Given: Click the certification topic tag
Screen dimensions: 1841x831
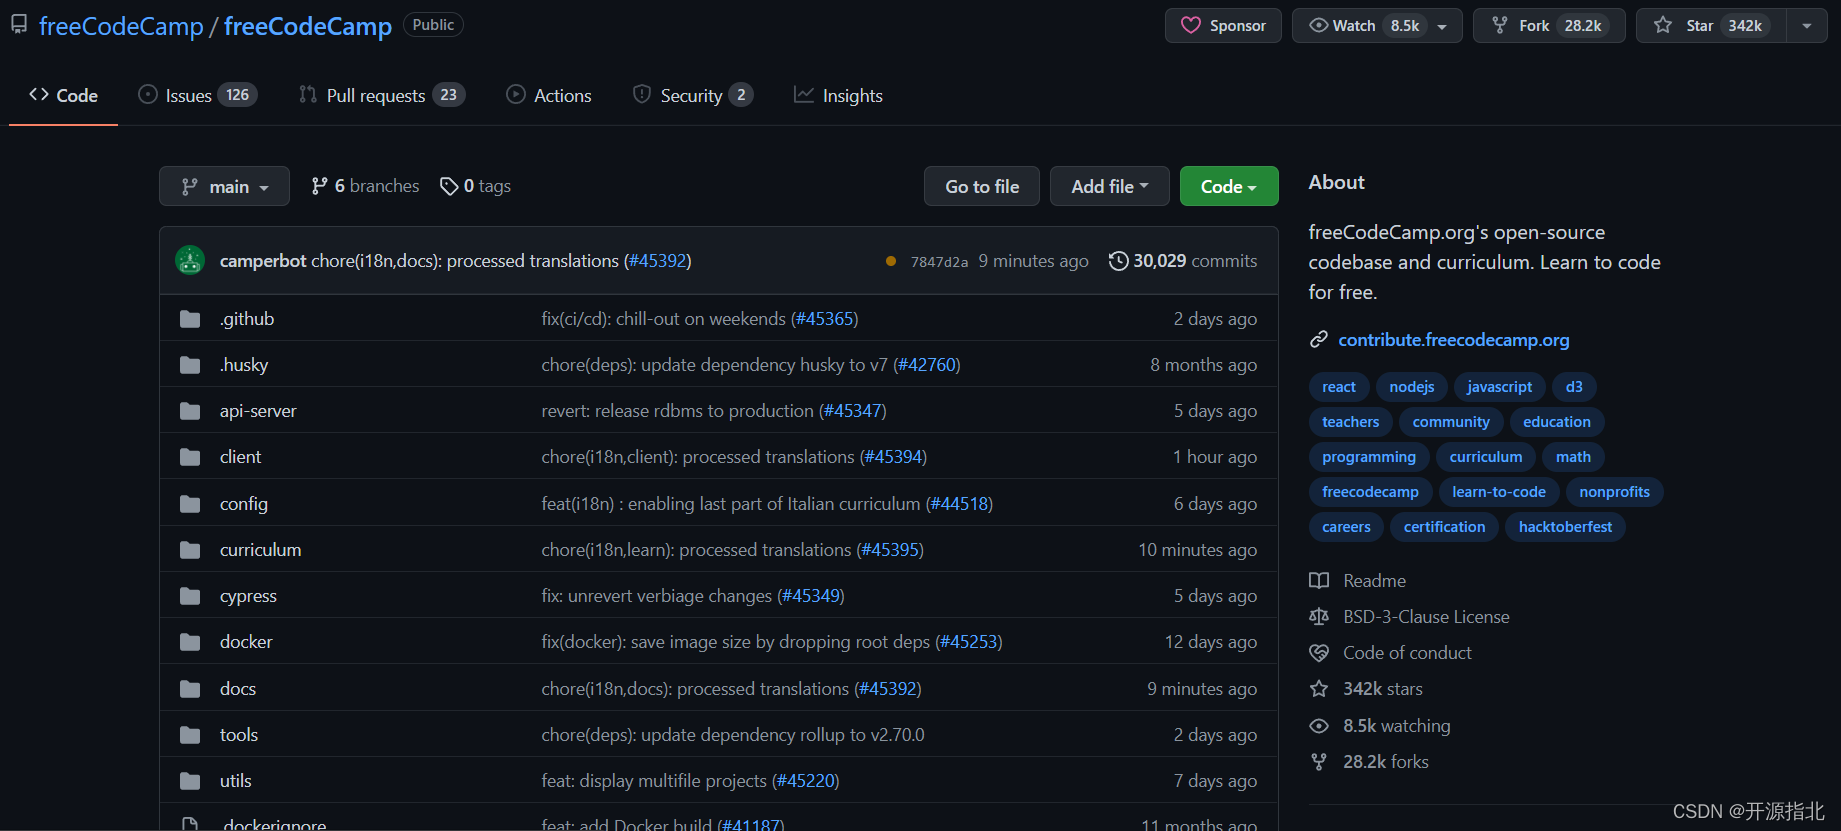Looking at the screenshot, I should point(1444,527).
